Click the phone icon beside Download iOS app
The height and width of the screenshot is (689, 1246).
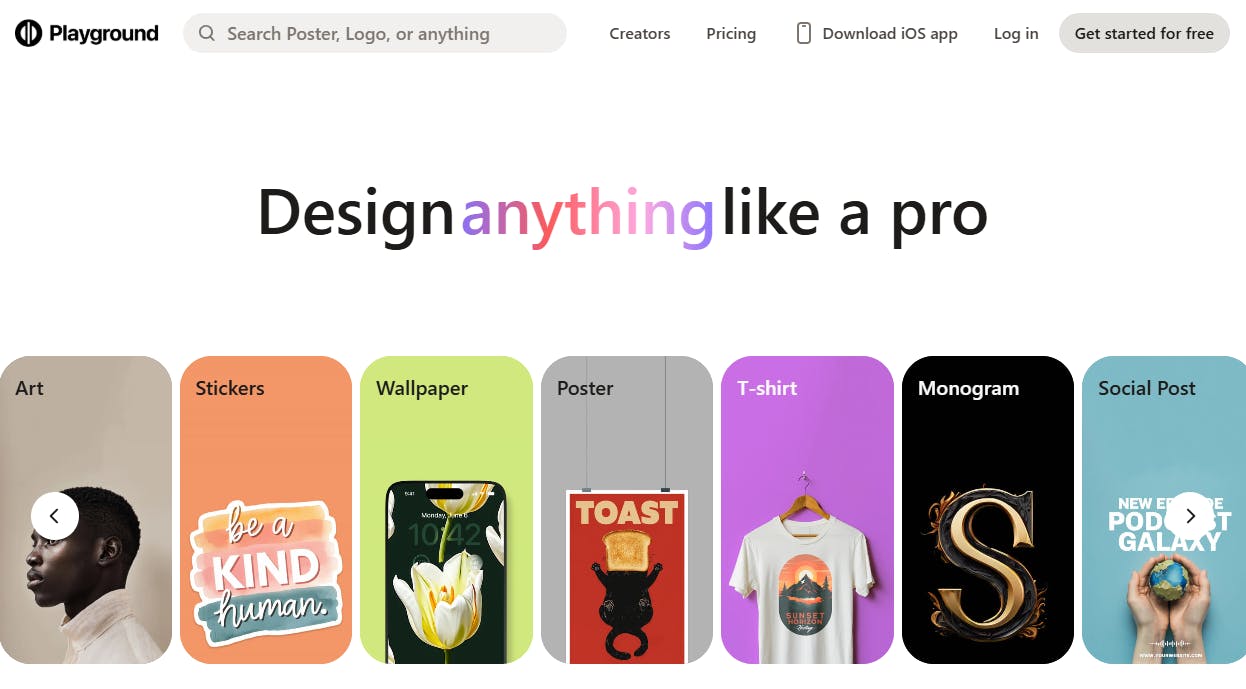803,33
